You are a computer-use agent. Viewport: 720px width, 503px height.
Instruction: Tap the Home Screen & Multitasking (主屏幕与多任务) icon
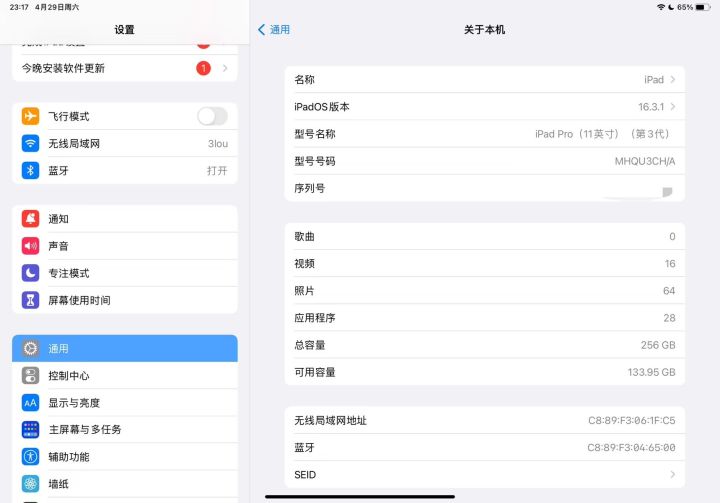click(x=30, y=430)
